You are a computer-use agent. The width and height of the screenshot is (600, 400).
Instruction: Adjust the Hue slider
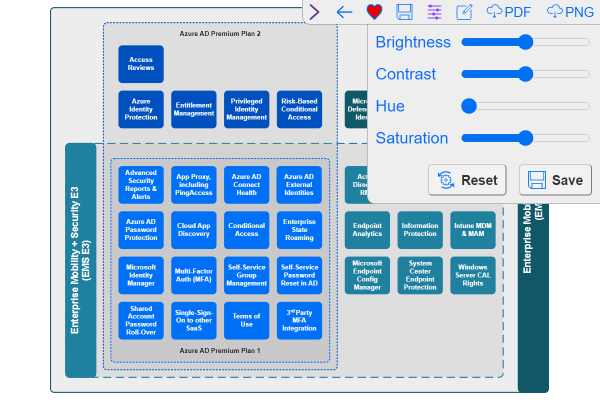point(525,106)
